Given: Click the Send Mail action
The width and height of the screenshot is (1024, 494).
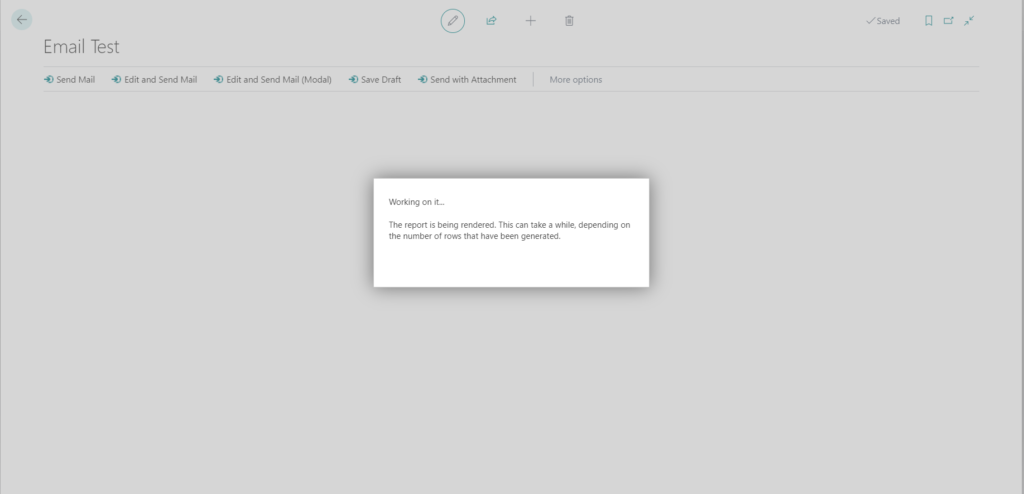Looking at the screenshot, I should pos(69,80).
